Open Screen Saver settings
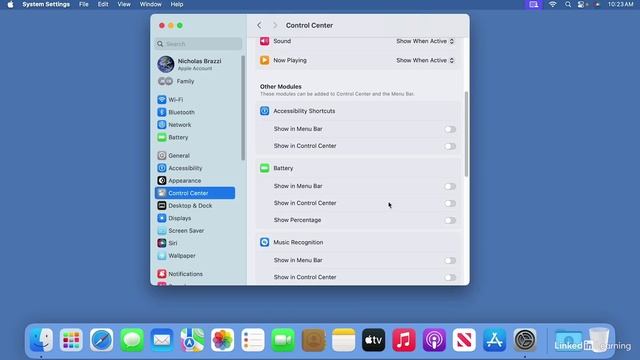Image resolution: width=640 pixels, height=360 pixels. tap(195, 231)
